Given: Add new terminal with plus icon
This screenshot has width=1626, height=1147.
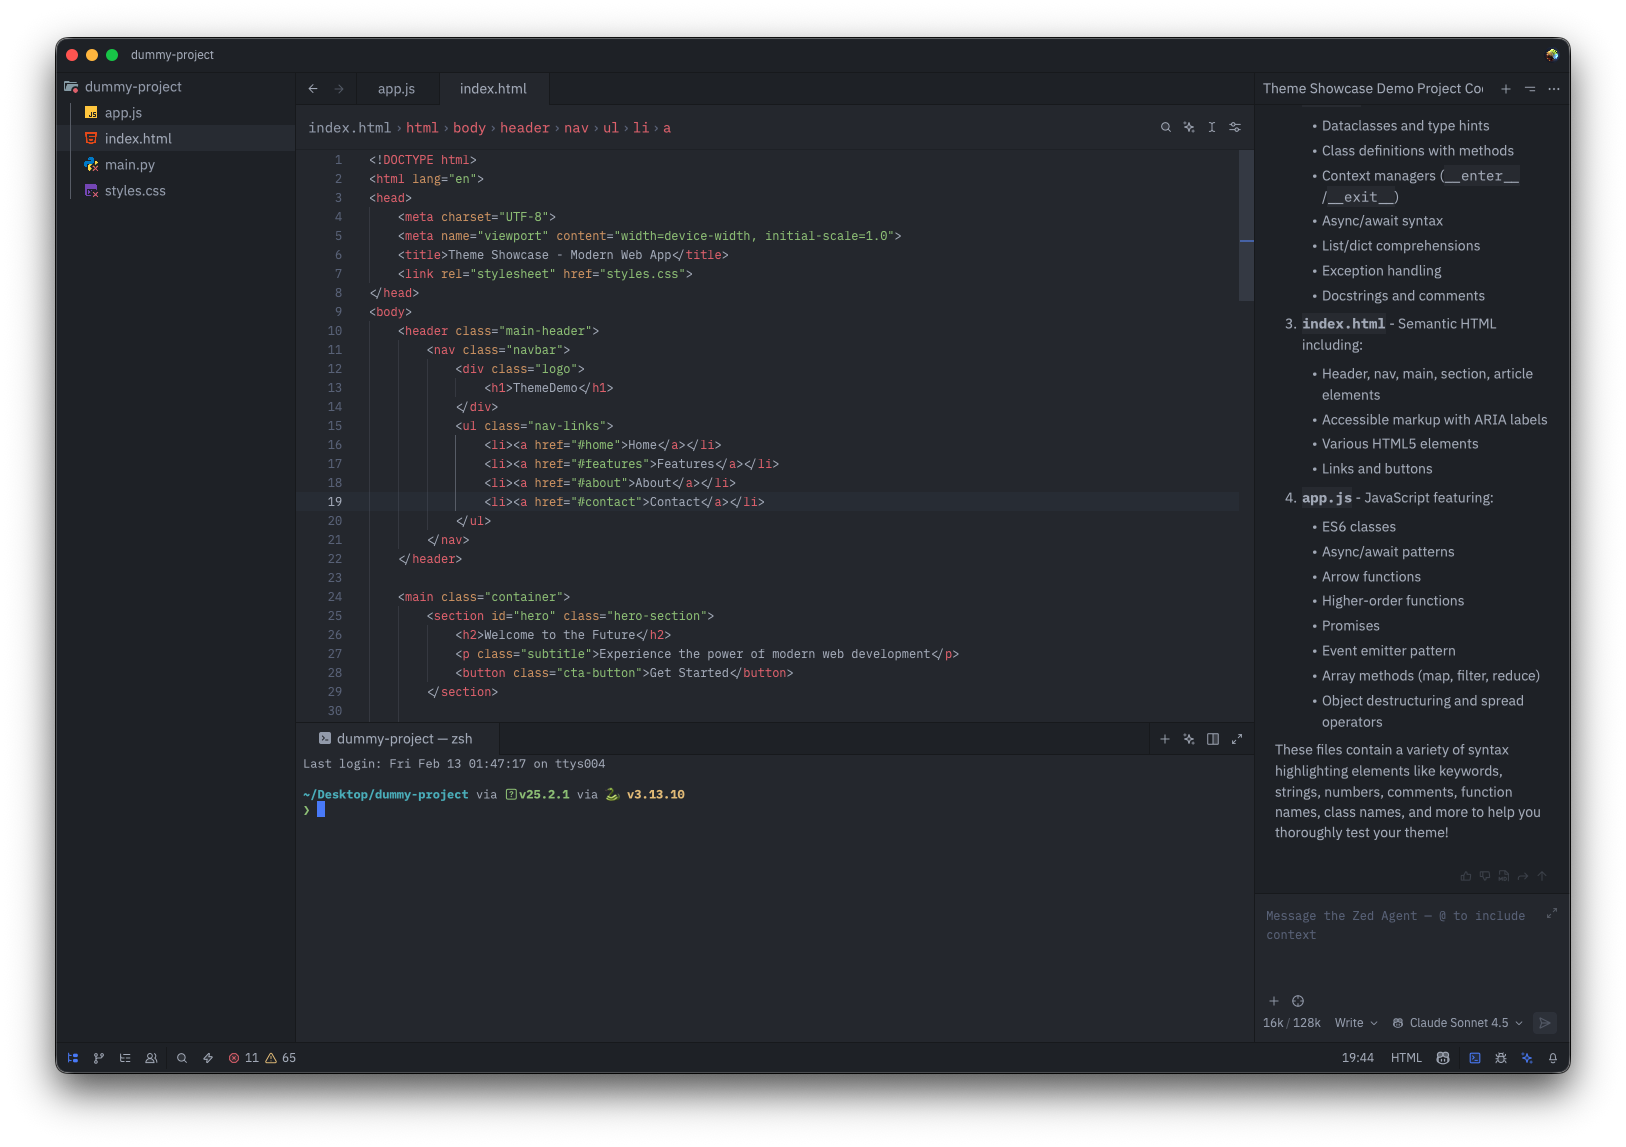Looking at the screenshot, I should click(1165, 739).
